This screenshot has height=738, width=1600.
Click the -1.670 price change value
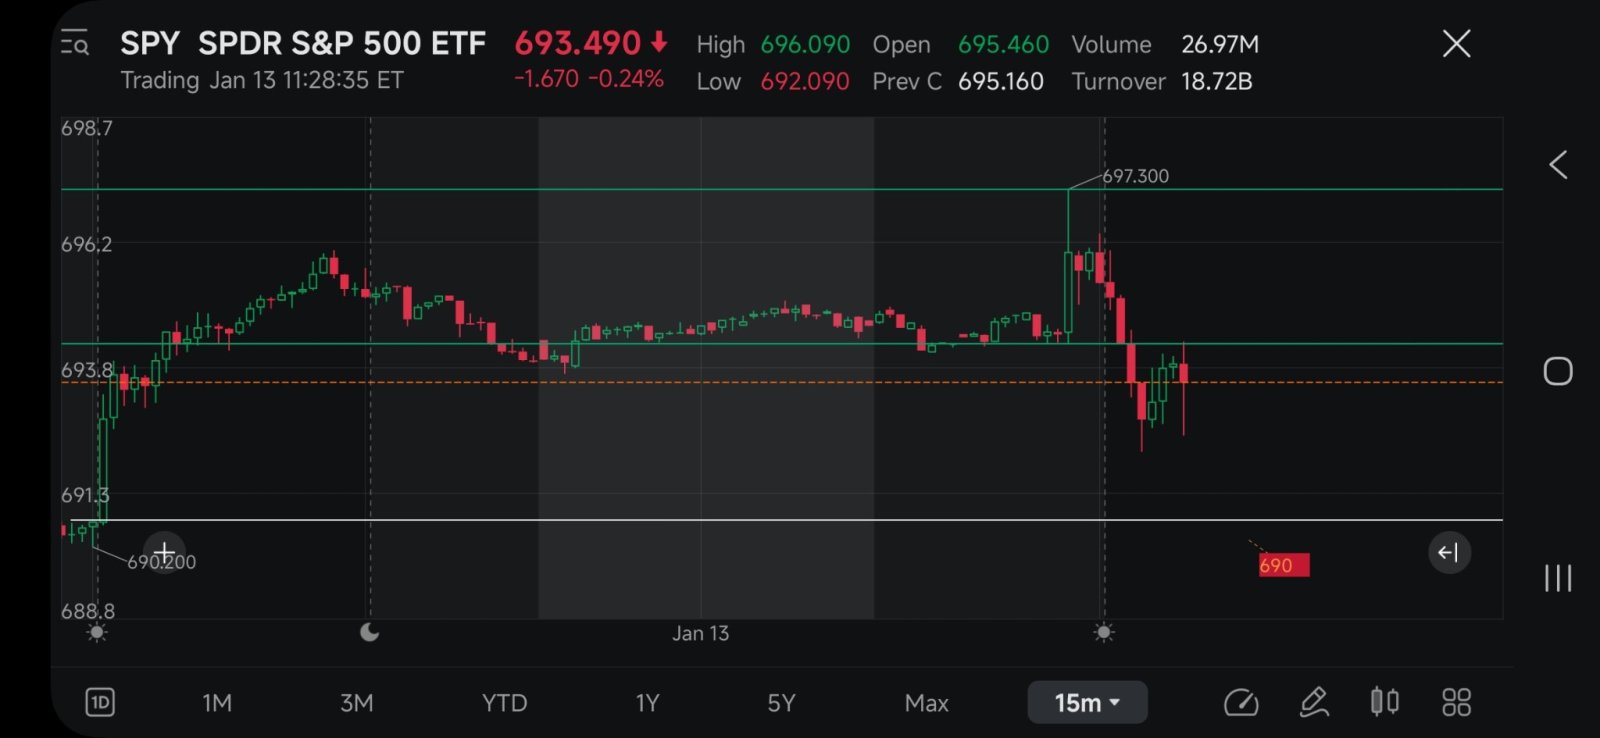coord(546,79)
